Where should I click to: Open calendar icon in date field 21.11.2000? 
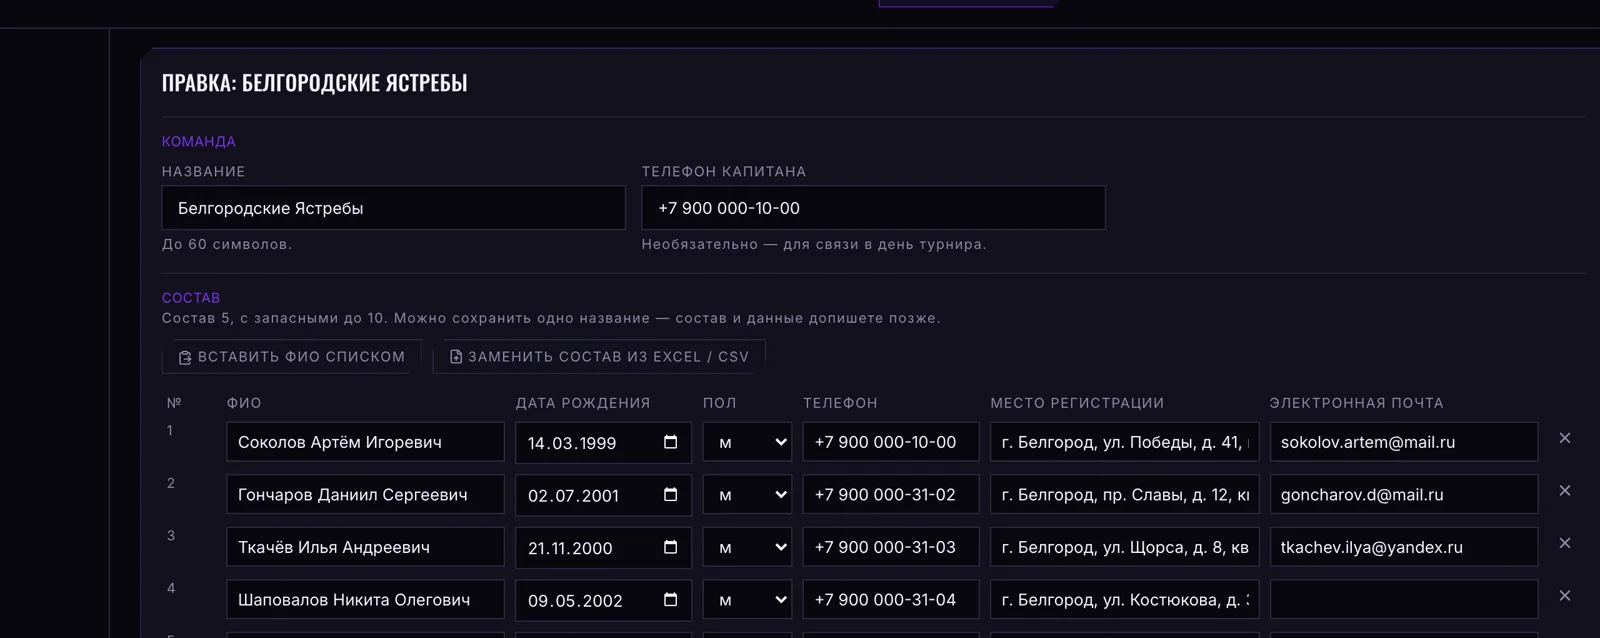tap(670, 547)
